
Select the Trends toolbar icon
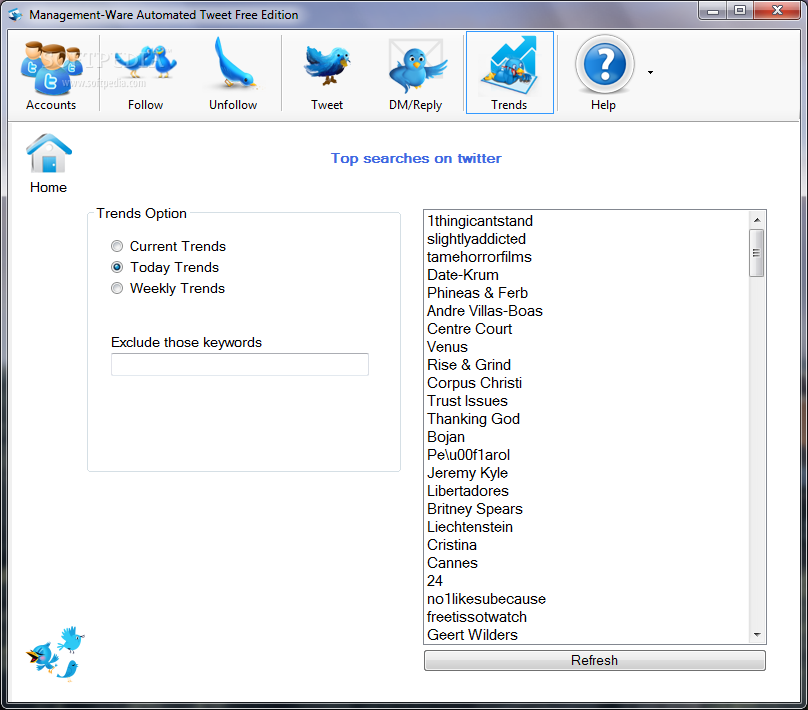pyautogui.click(x=510, y=73)
